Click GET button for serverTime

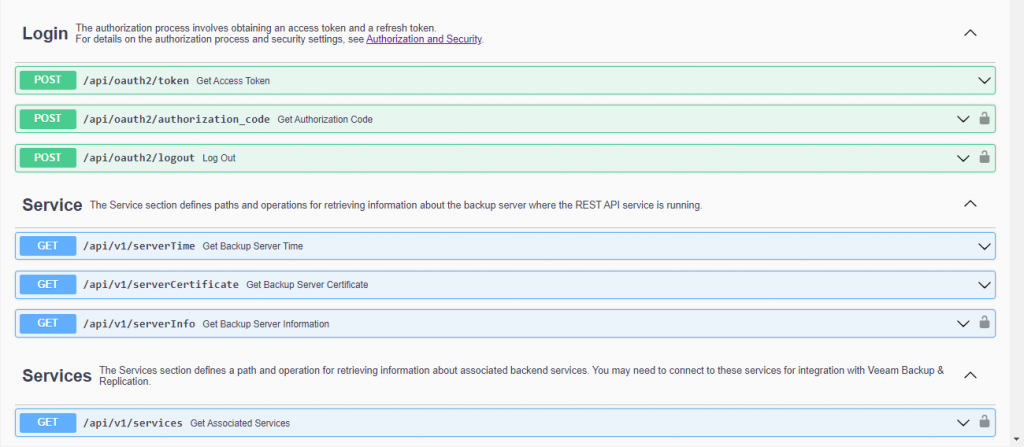tap(48, 246)
